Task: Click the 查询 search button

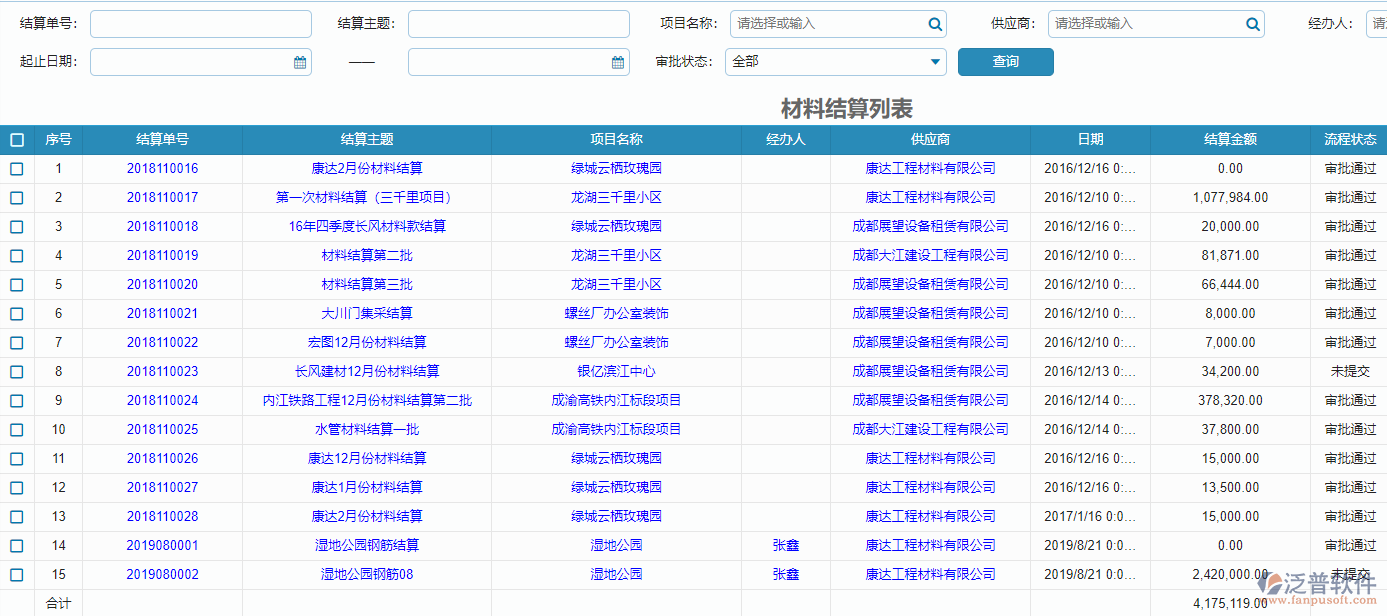Action: (1005, 61)
